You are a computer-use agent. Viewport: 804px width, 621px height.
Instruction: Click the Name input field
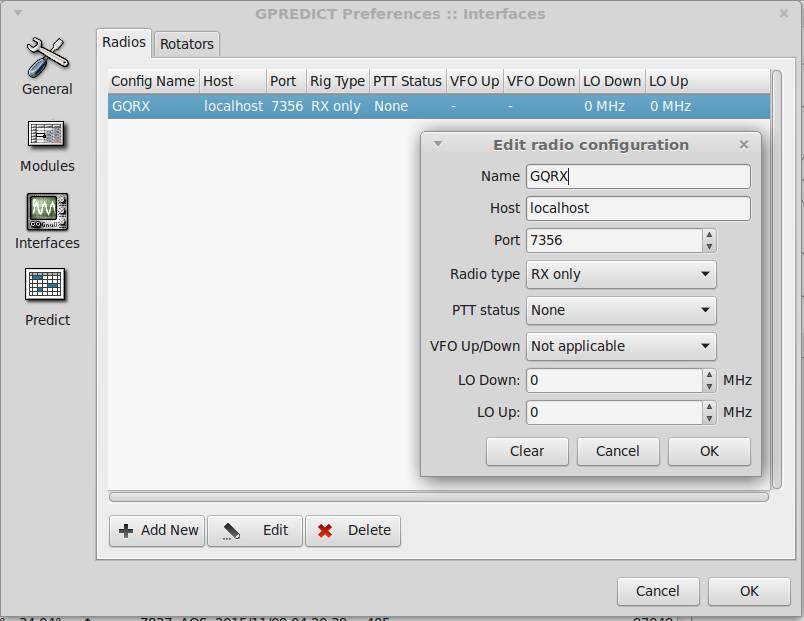click(638, 176)
